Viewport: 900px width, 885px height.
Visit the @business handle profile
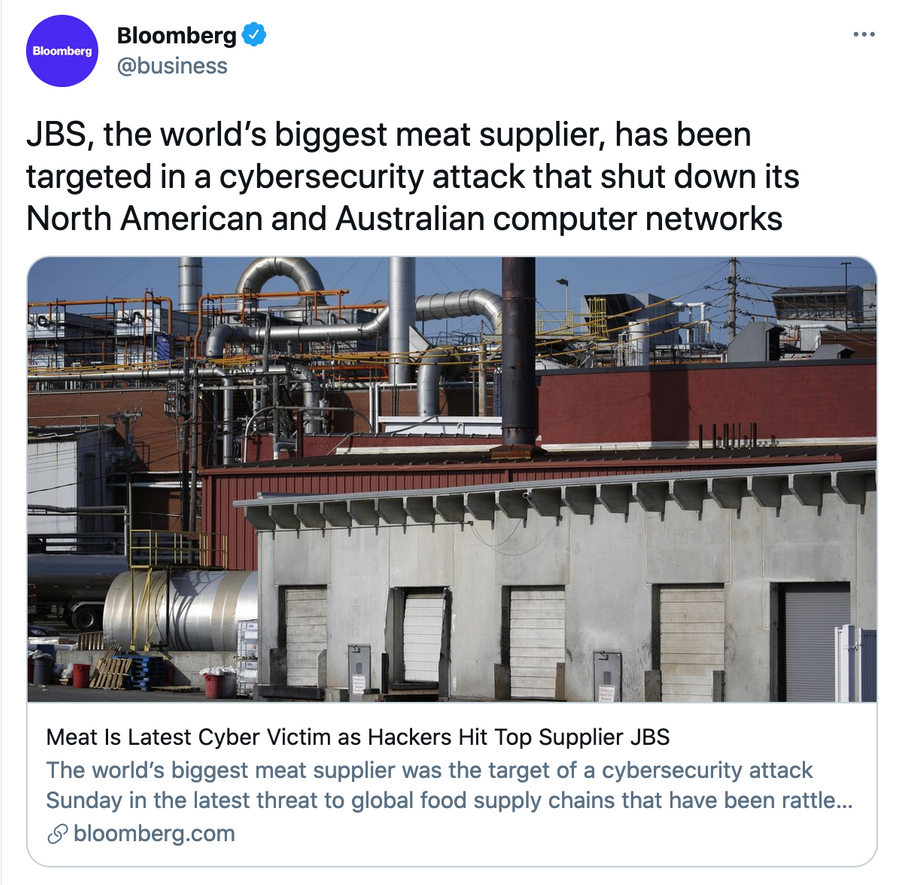[172, 66]
